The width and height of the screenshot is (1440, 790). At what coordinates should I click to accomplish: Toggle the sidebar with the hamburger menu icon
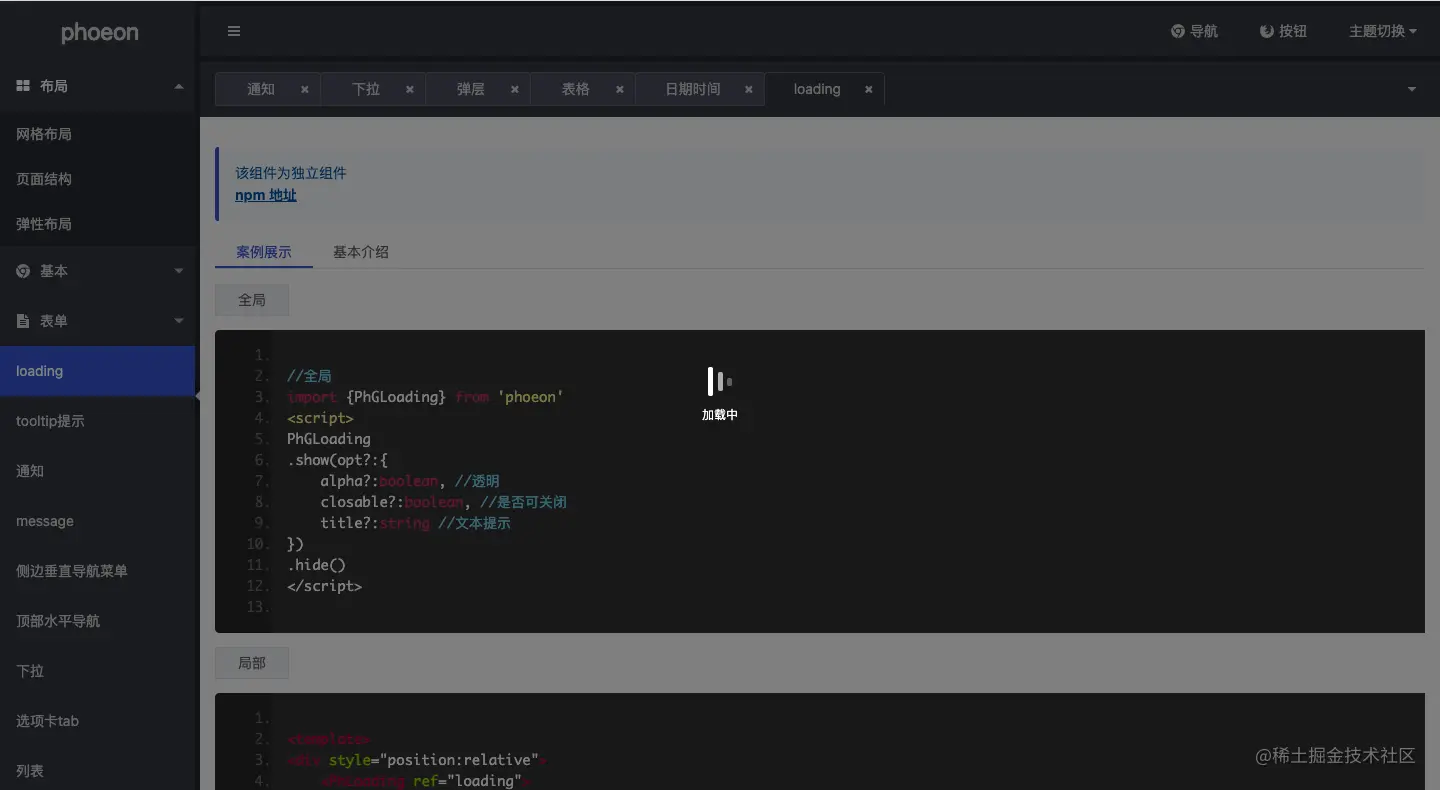point(234,31)
